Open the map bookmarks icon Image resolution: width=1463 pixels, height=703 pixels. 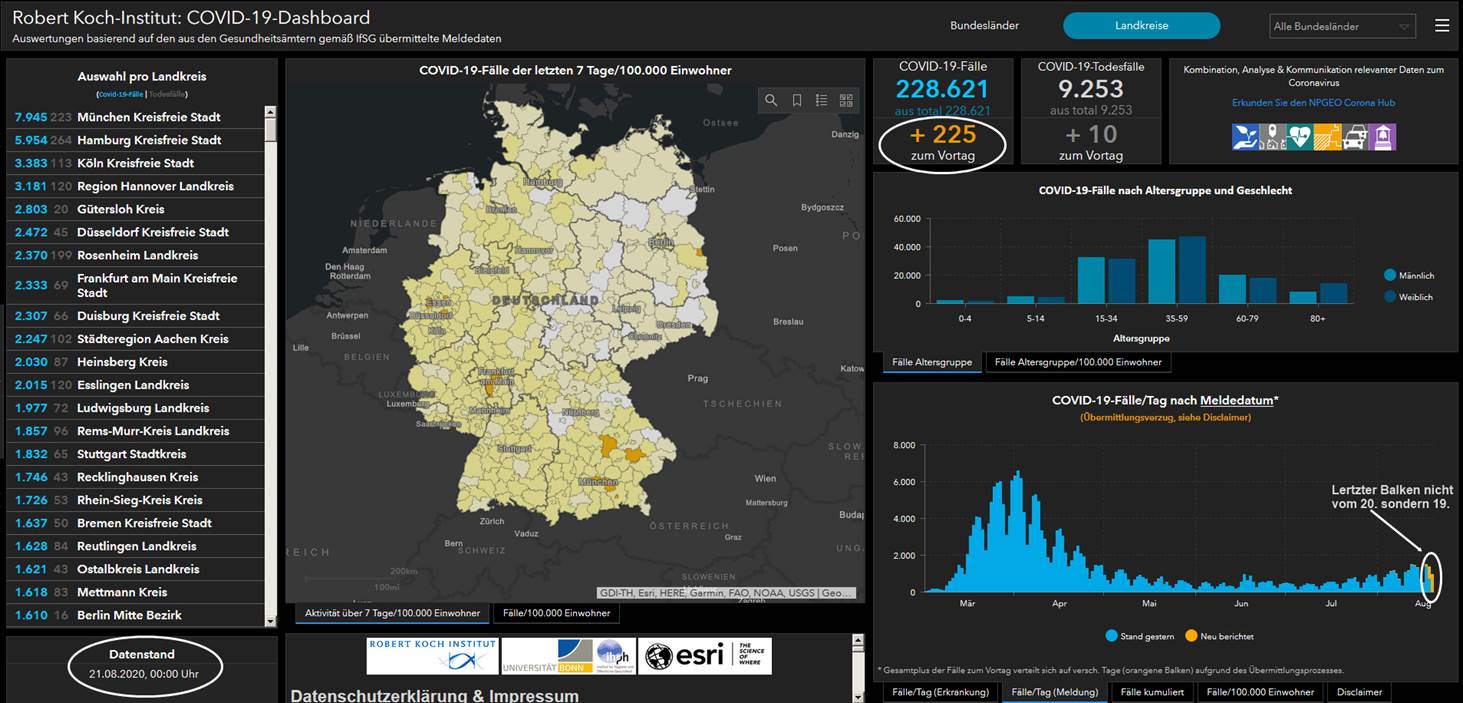[797, 100]
